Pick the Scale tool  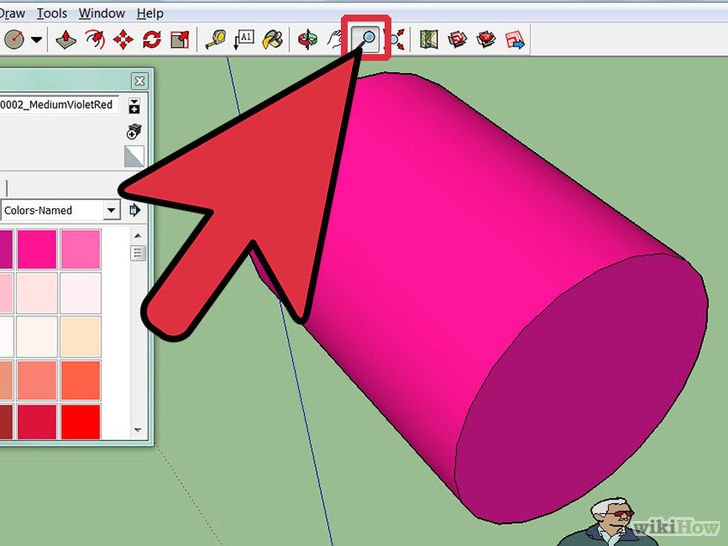click(180, 40)
